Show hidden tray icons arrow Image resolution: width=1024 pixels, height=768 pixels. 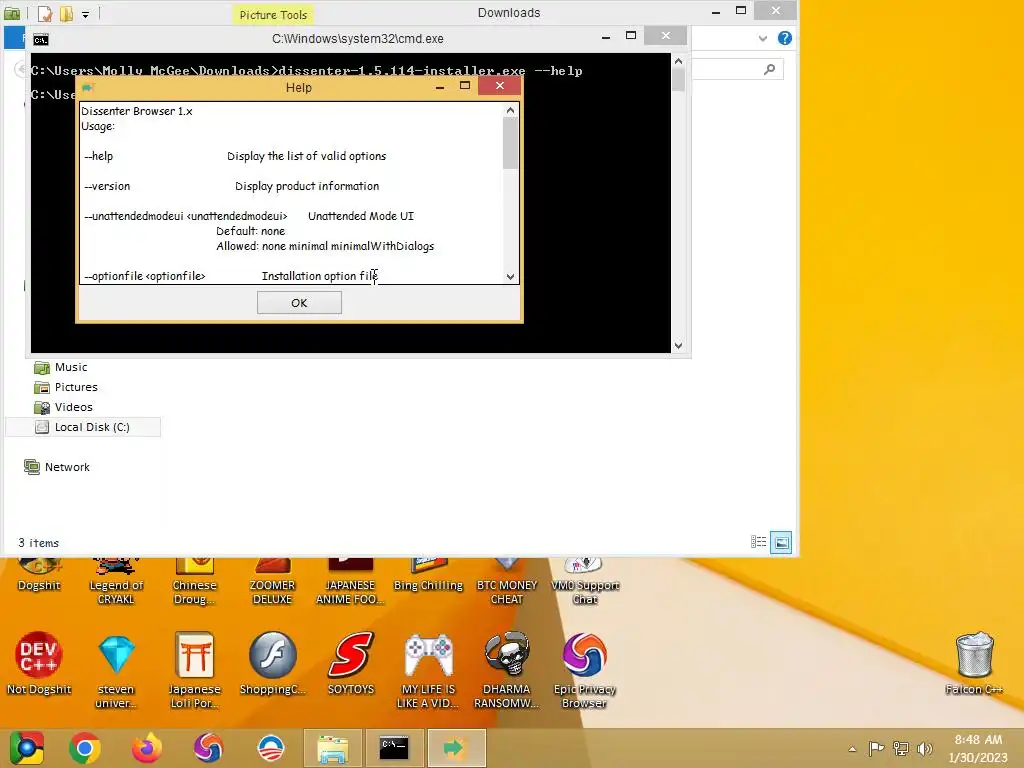pyautogui.click(x=852, y=749)
